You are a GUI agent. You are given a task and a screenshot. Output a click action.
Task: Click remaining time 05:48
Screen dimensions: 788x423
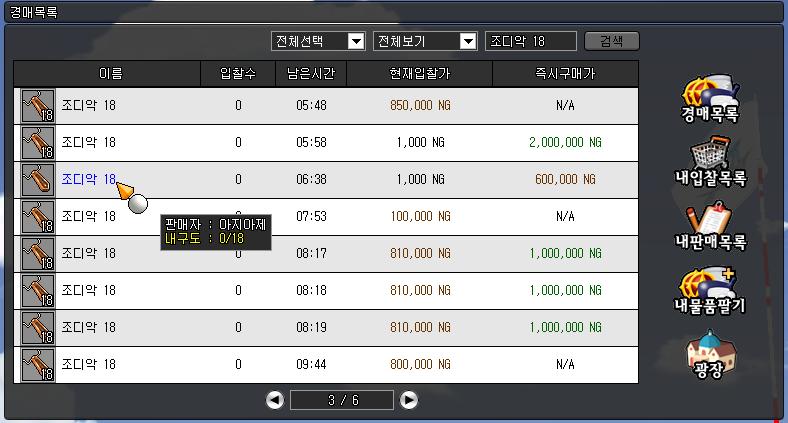pyautogui.click(x=311, y=105)
